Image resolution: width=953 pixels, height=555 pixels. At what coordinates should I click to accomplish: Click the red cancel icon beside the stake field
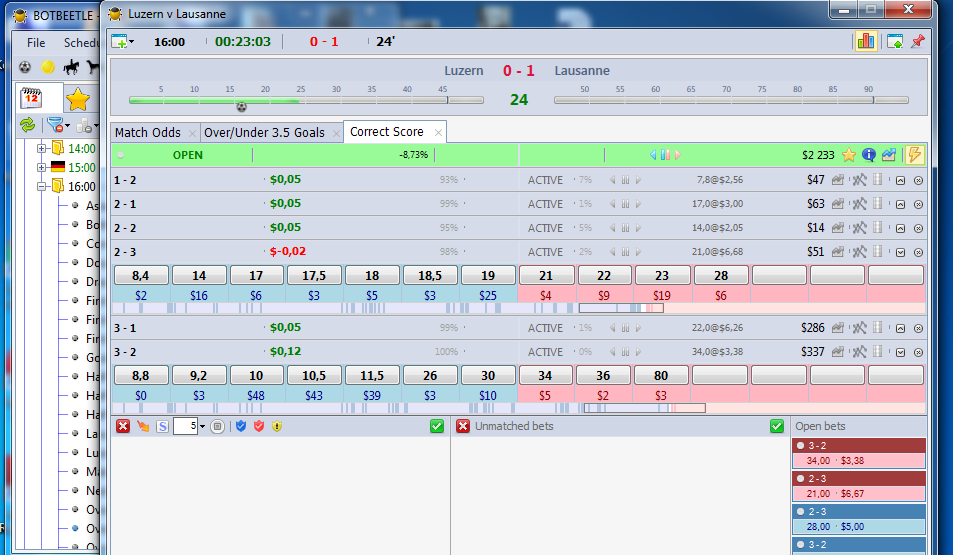tap(123, 426)
